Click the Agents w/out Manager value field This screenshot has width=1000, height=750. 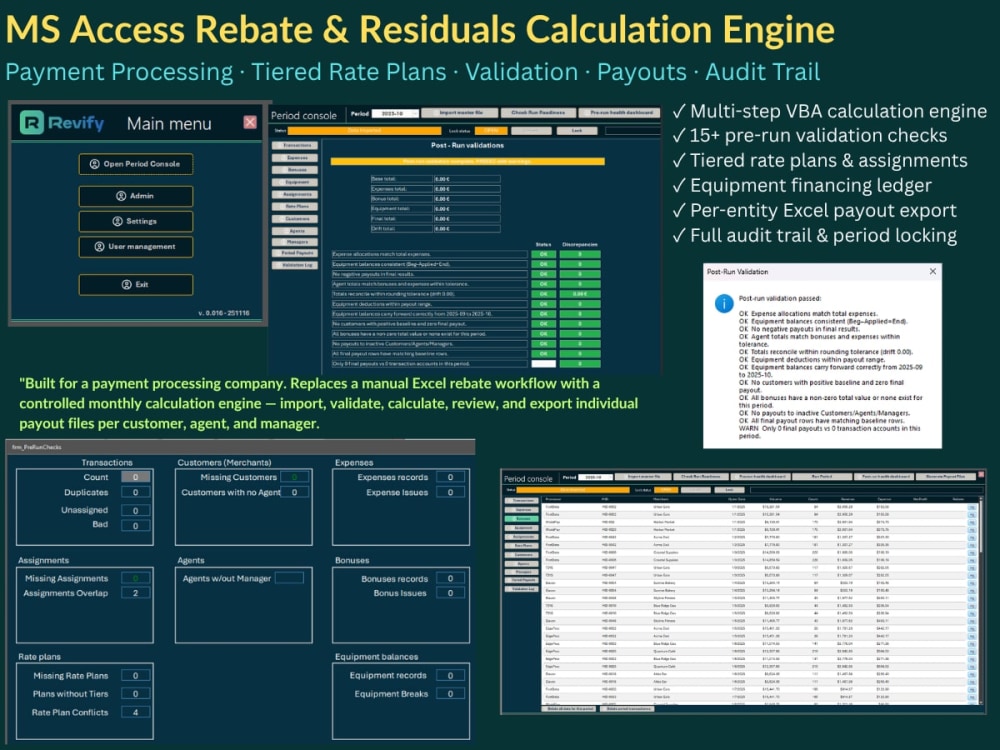pyautogui.click(x=289, y=578)
